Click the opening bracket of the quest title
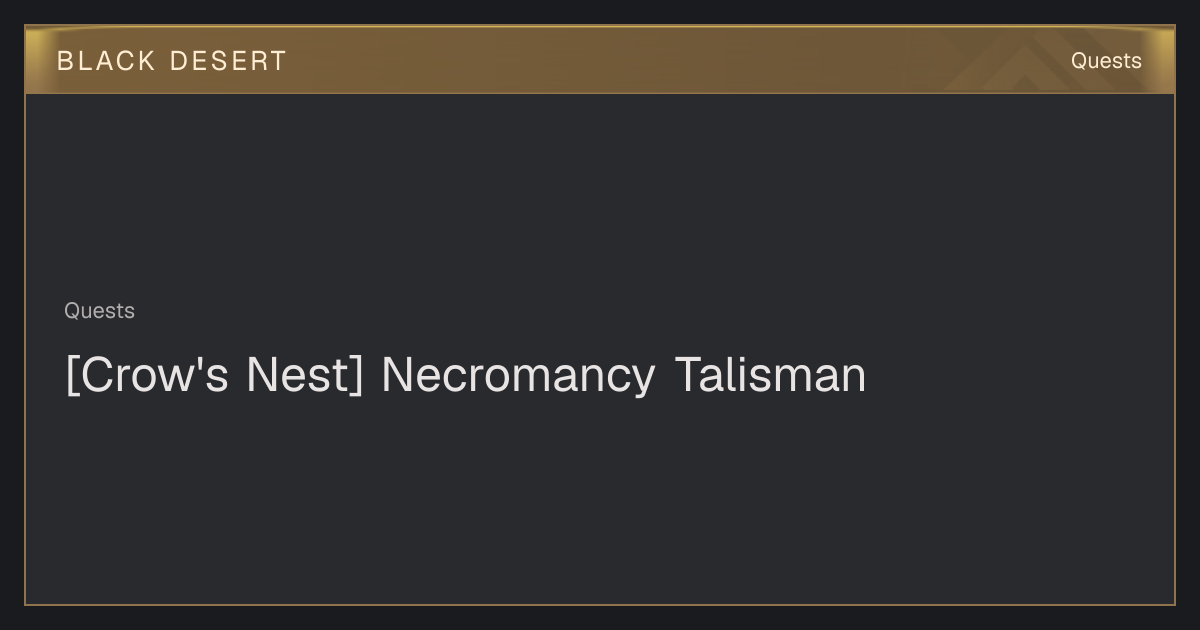Screen dimensions: 1200x630 tap(71, 376)
